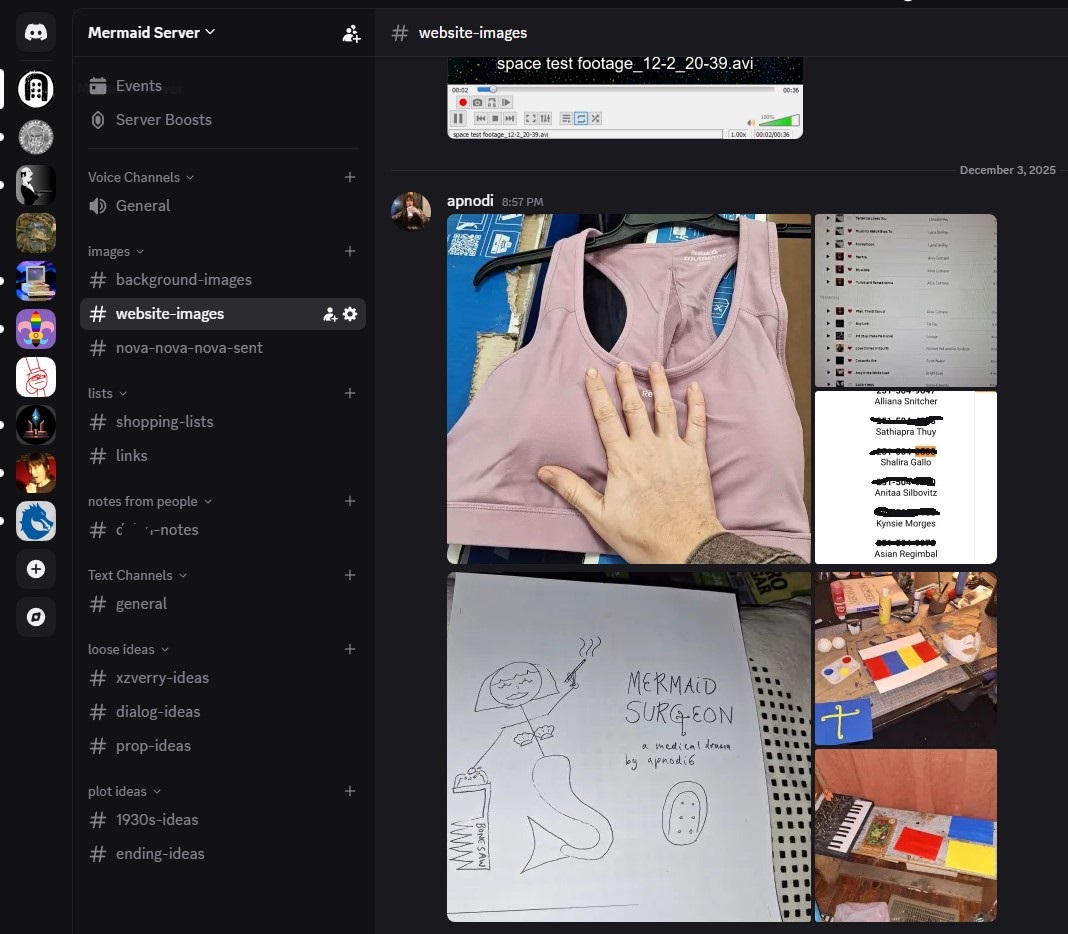The image size is (1068, 934).
Task: Create a channel in Voice Channels category
Action: (x=350, y=177)
